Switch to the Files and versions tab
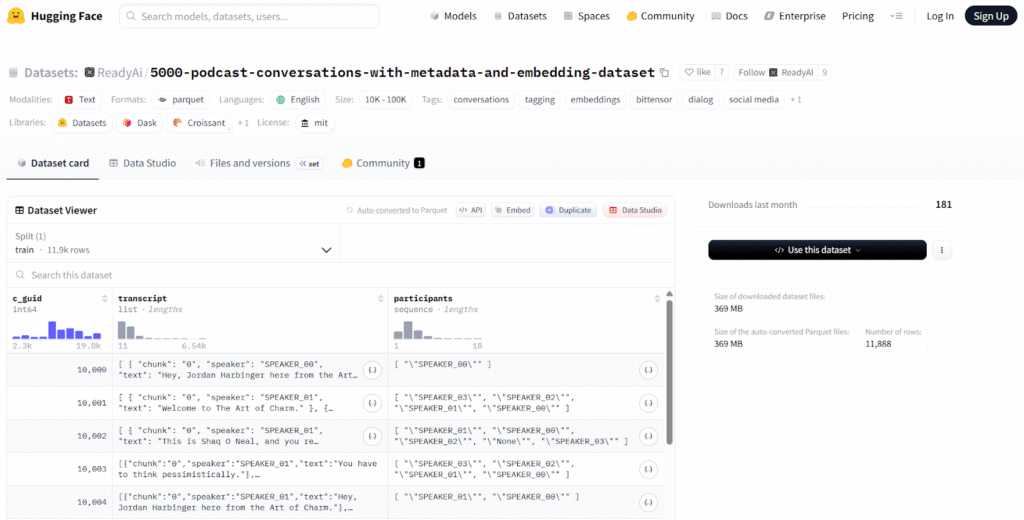Viewport: 1024px width, 520px height. [248, 163]
